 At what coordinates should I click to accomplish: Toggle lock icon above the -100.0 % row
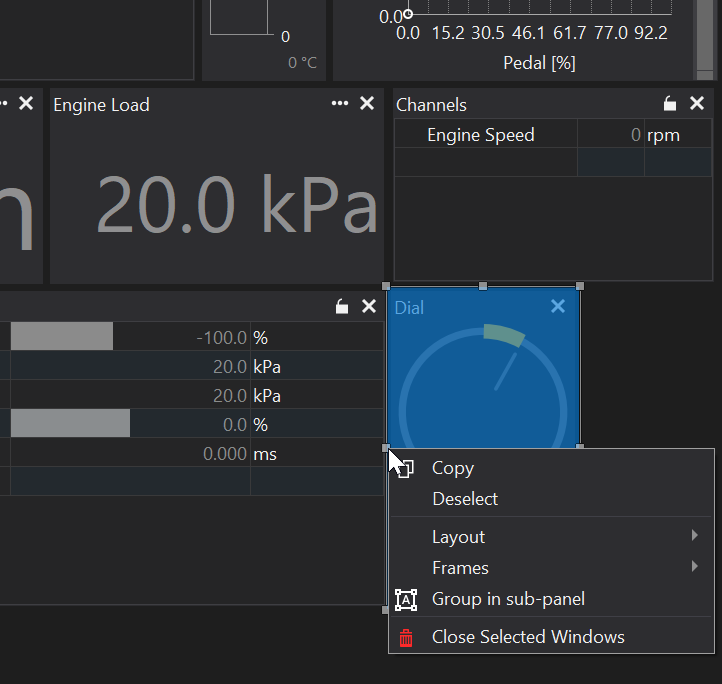(x=342, y=307)
